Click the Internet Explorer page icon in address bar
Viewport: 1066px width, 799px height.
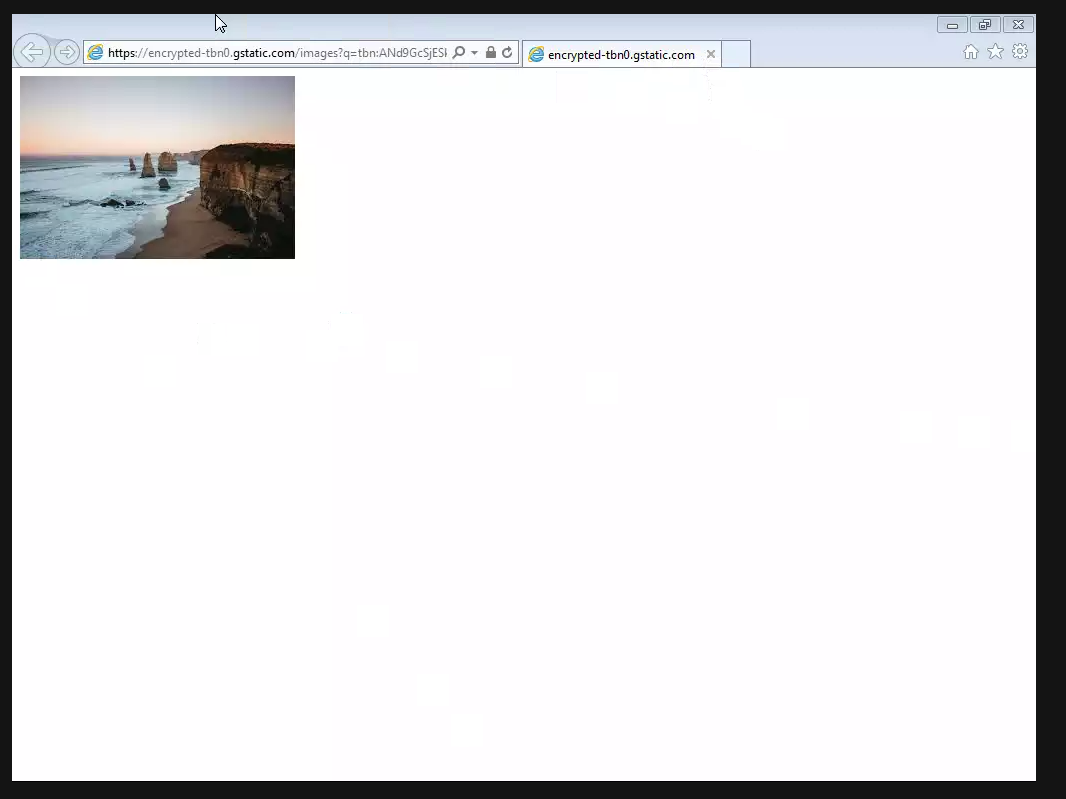[x=95, y=52]
